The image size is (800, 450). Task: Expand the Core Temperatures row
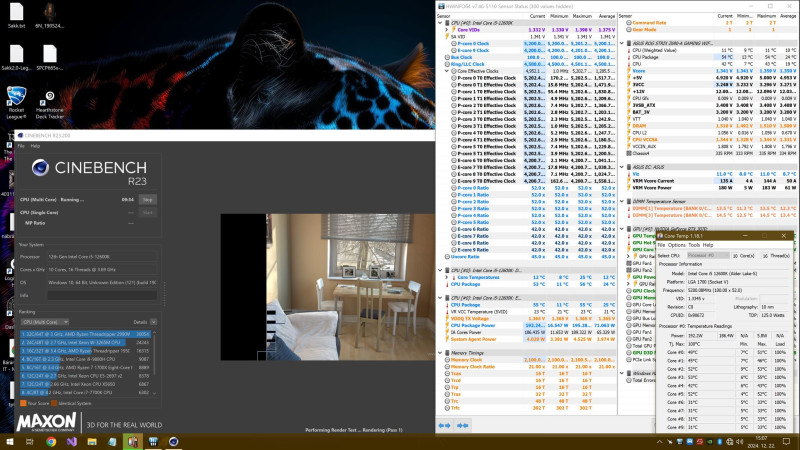(x=446, y=277)
